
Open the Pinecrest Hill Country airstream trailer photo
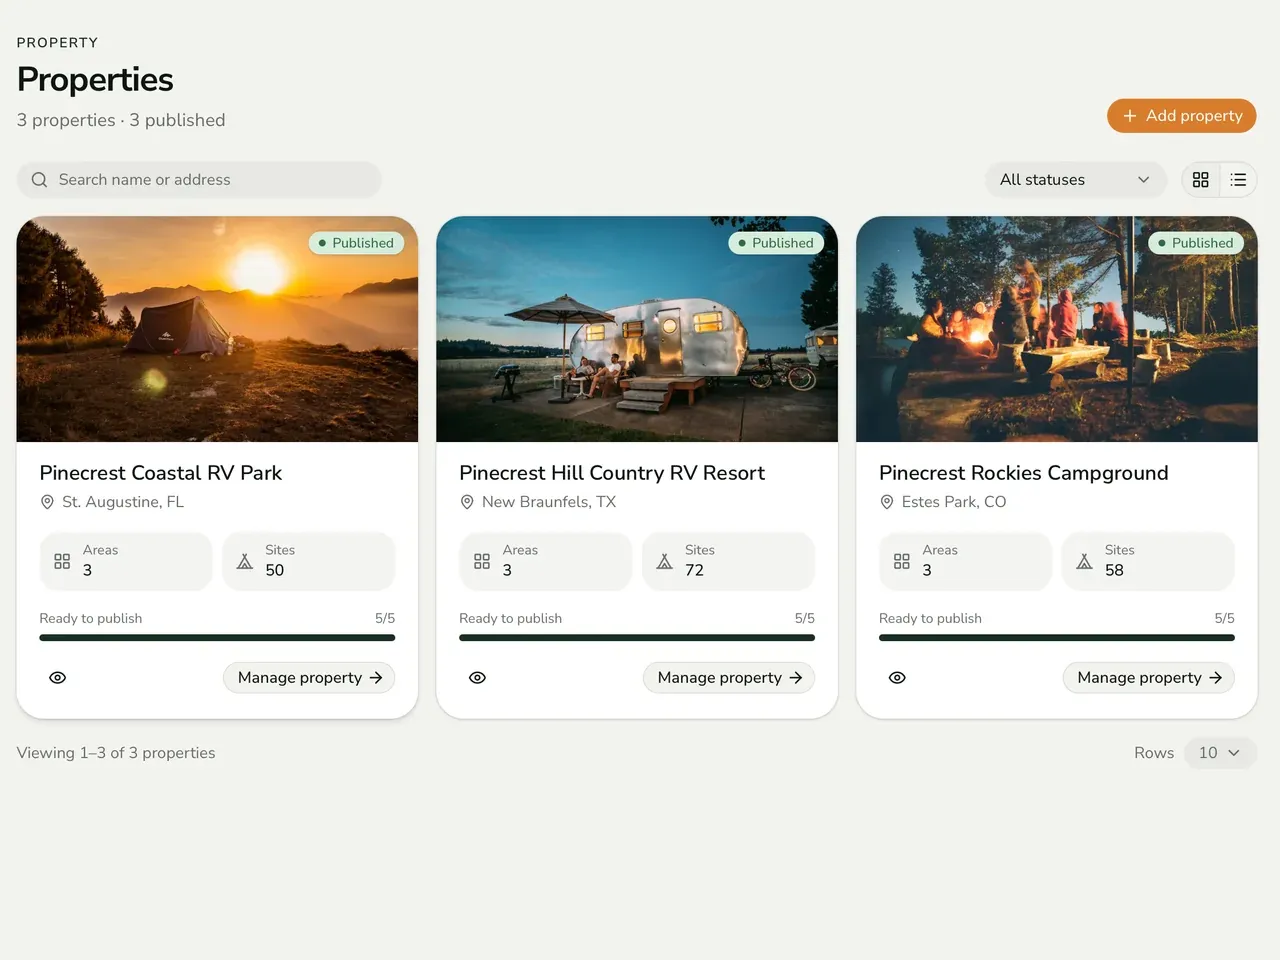tap(637, 329)
